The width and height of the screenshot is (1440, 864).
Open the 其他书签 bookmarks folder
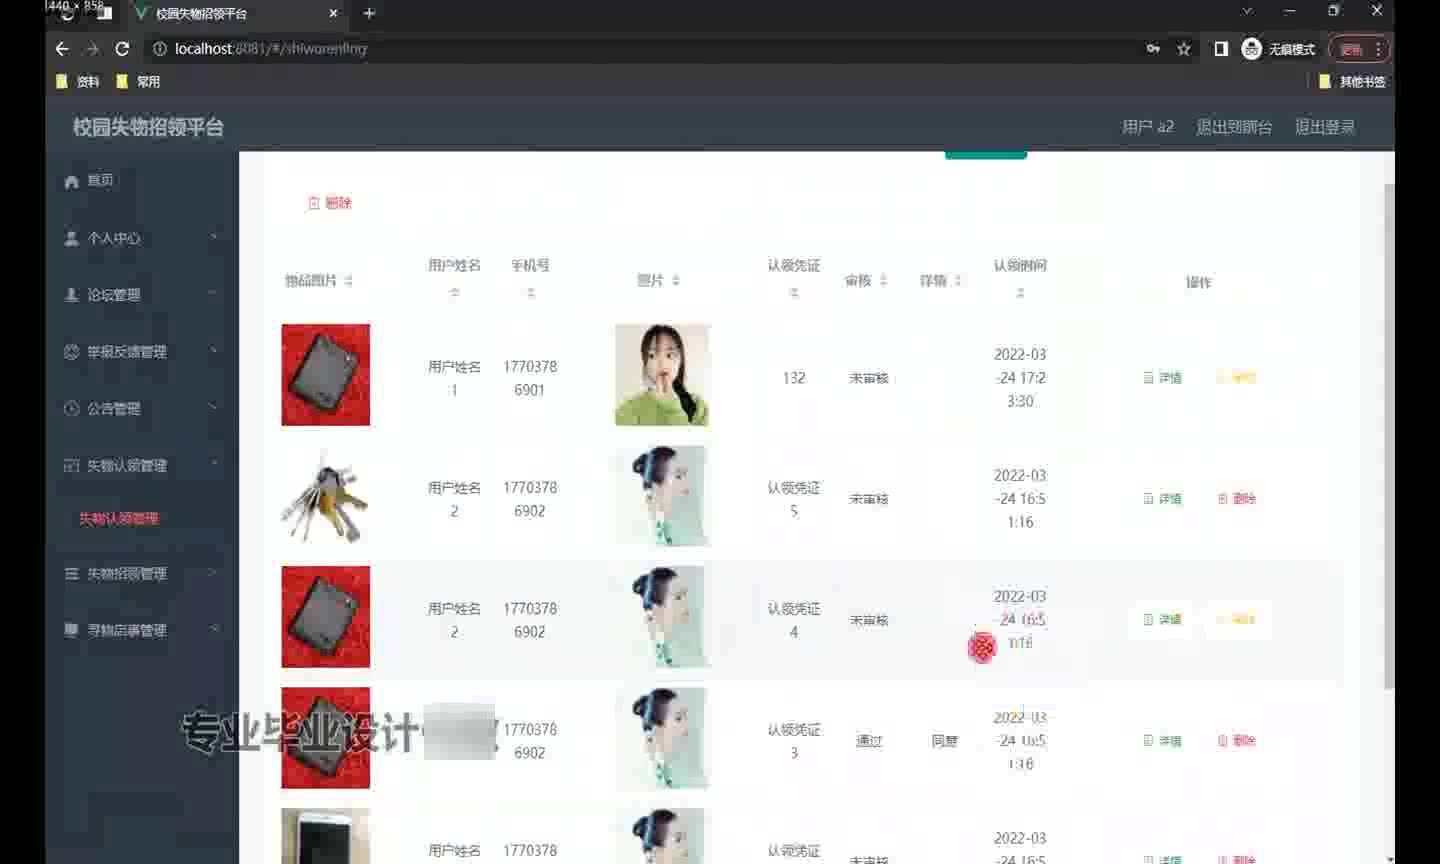(x=1353, y=82)
